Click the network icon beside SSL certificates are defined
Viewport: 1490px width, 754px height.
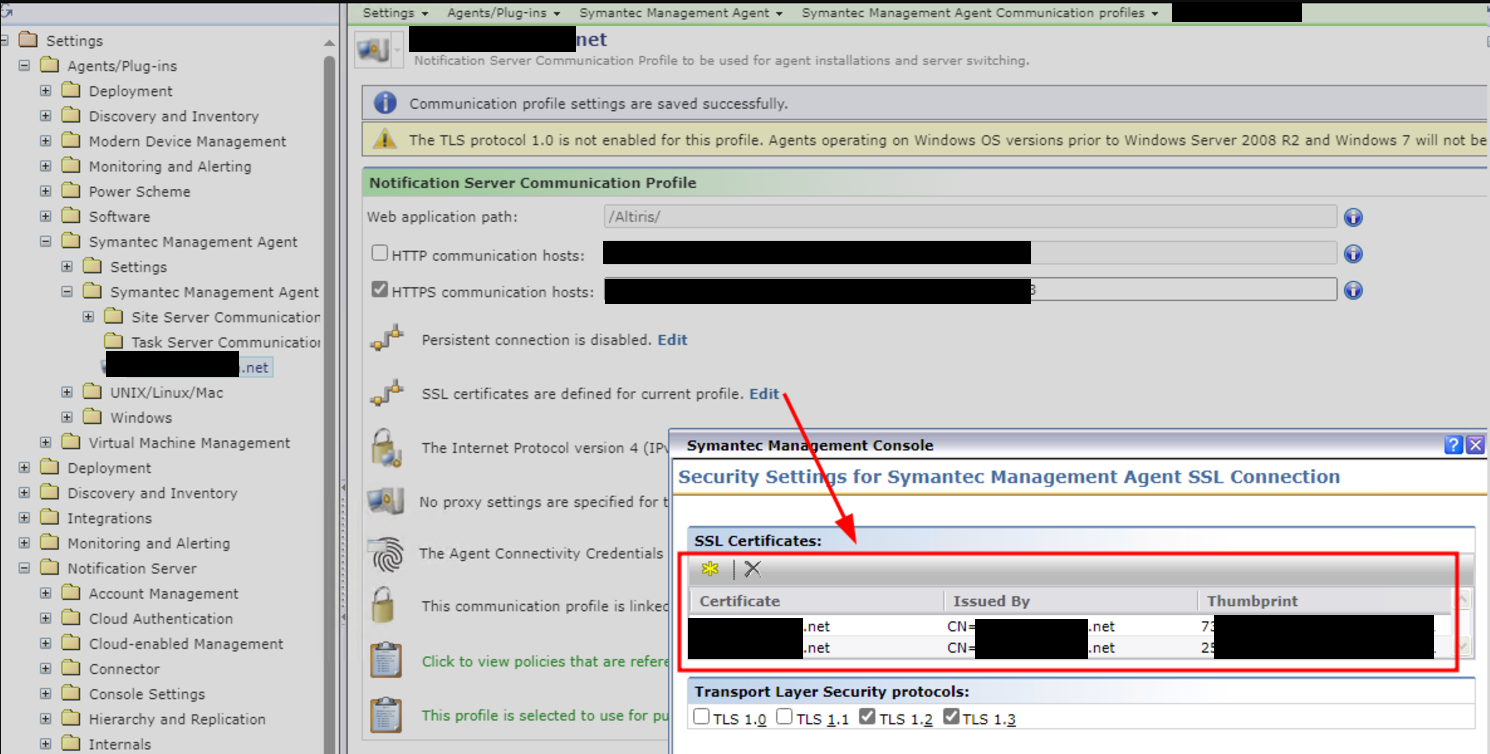(x=386, y=393)
